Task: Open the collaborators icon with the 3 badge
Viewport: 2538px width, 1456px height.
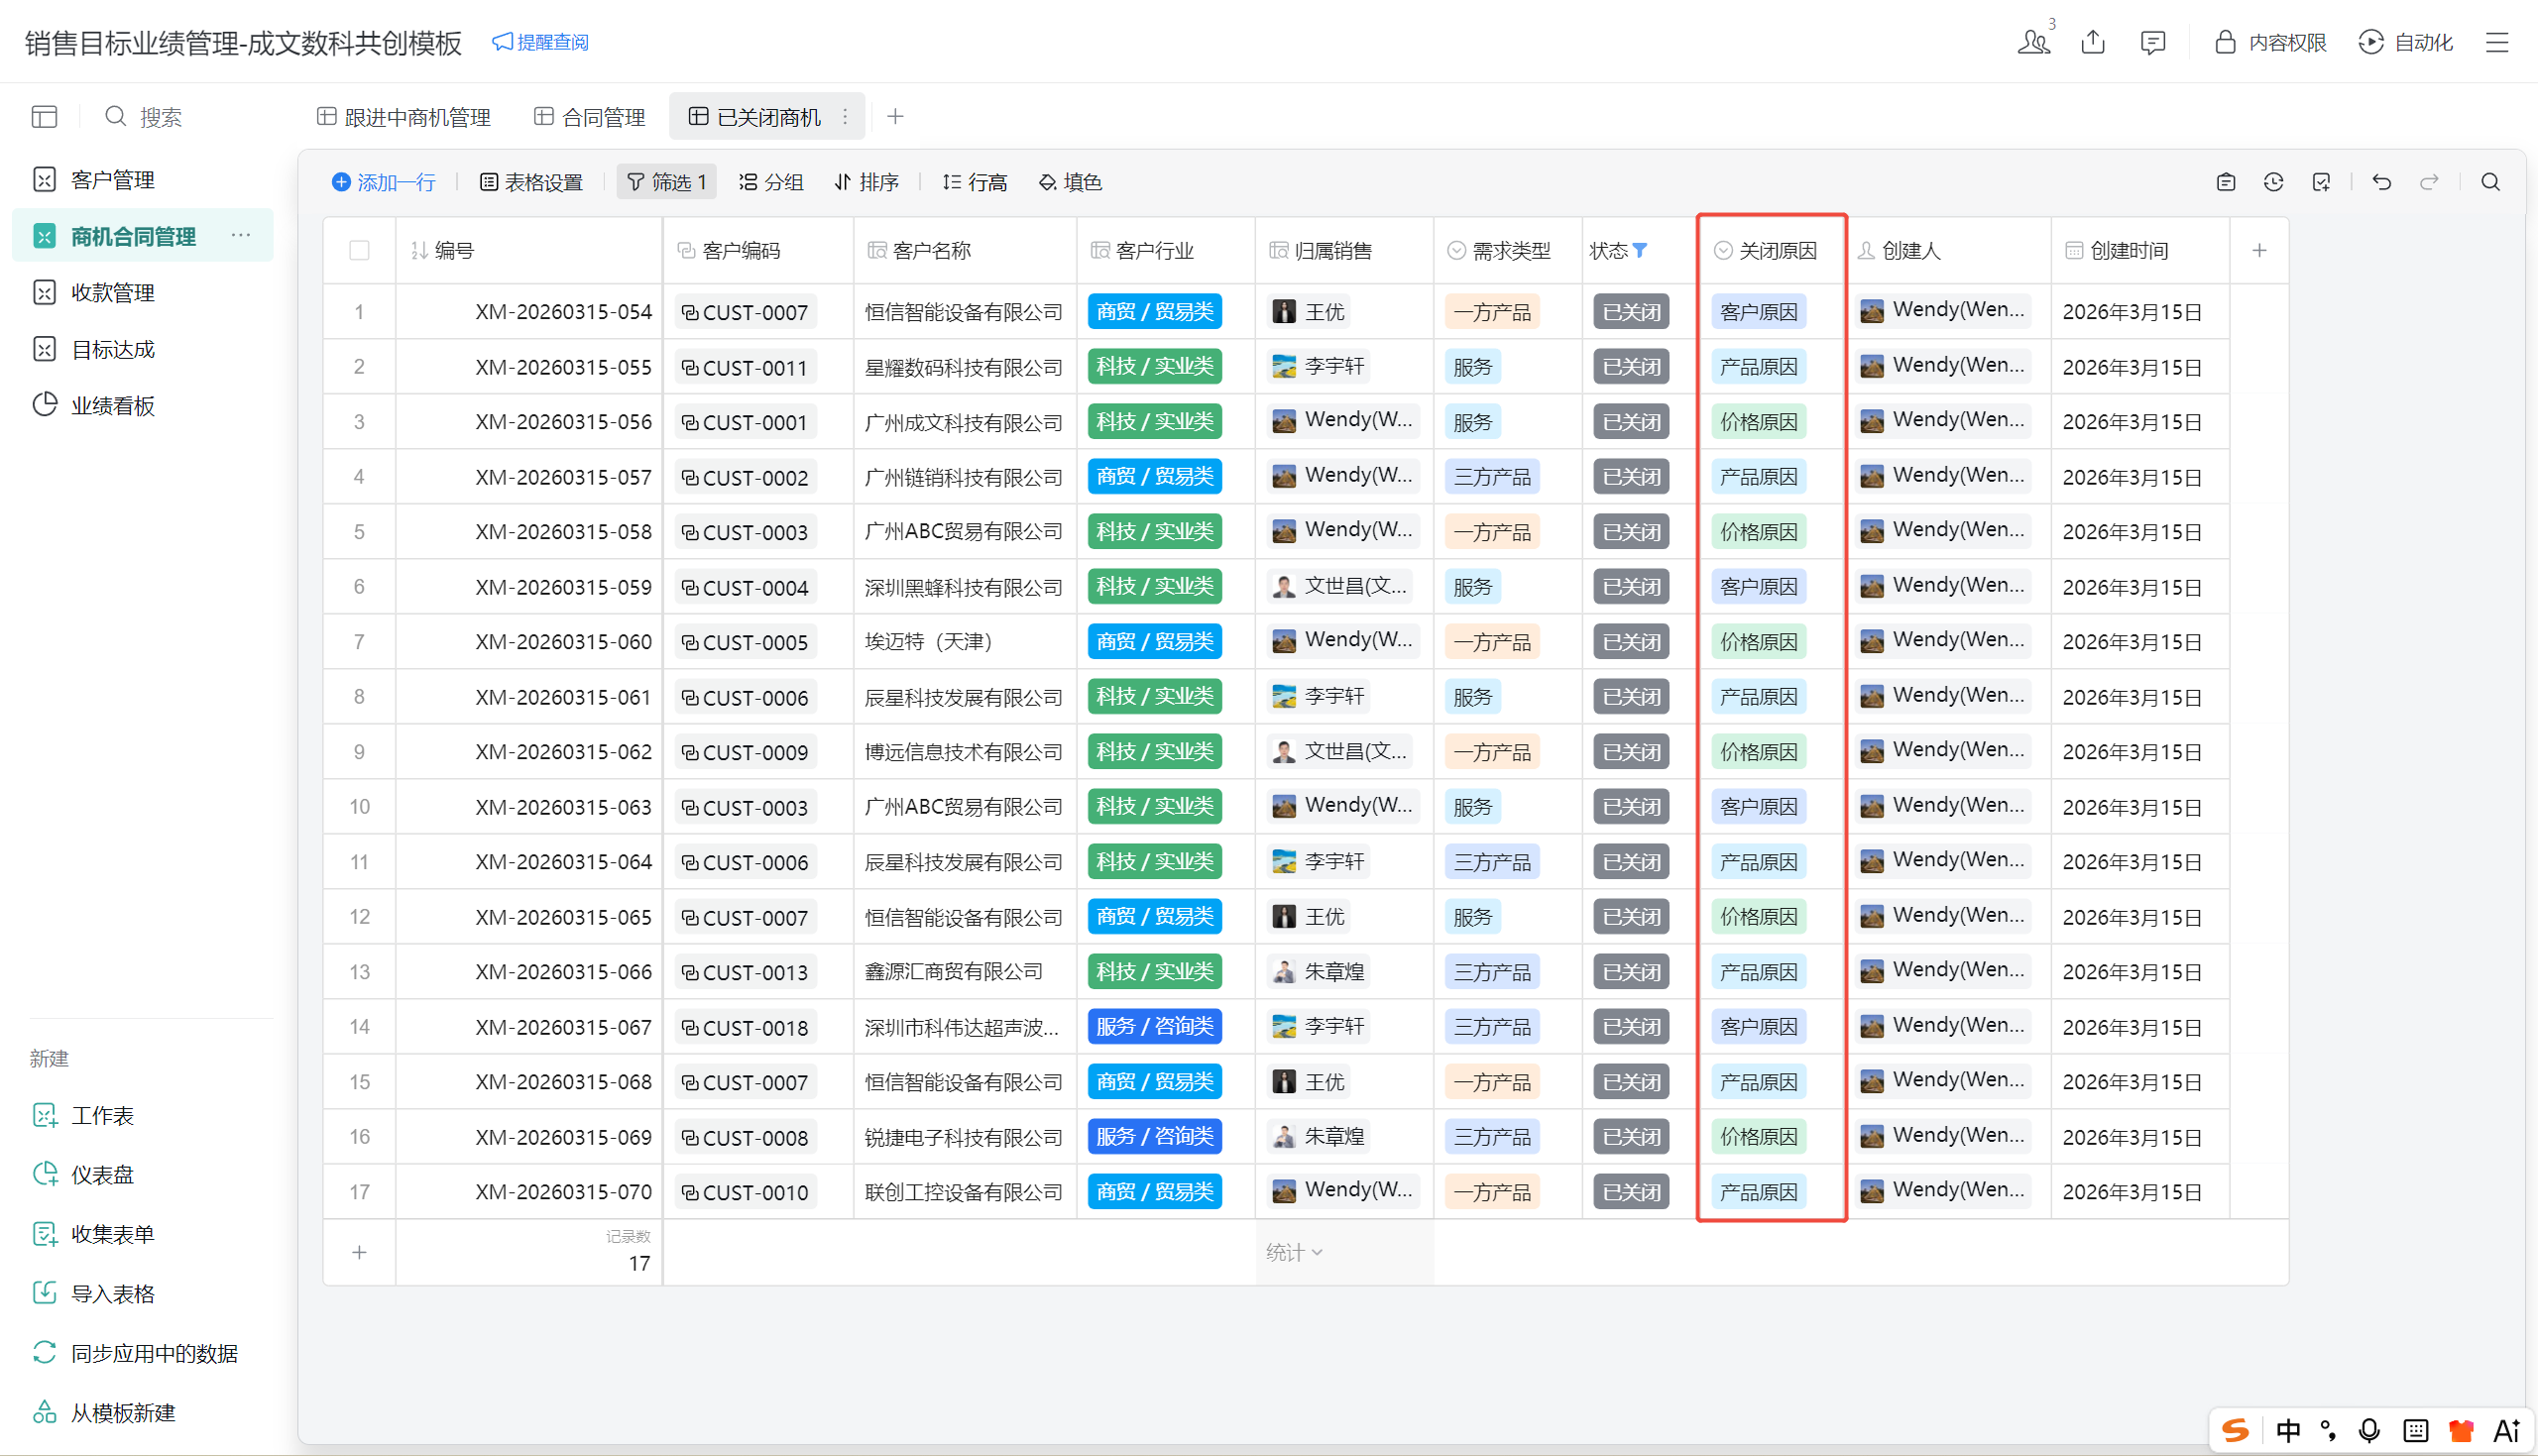Action: coord(2033,42)
